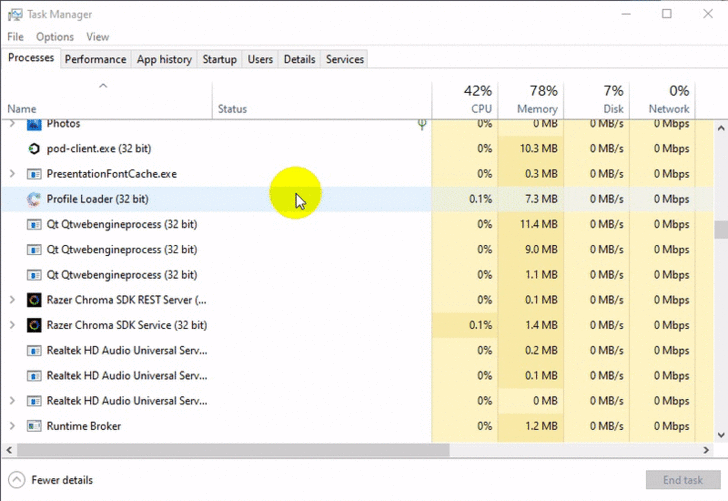Click the Runtime Broker process icon
Viewport: 728px width, 501px height.
pos(34,426)
